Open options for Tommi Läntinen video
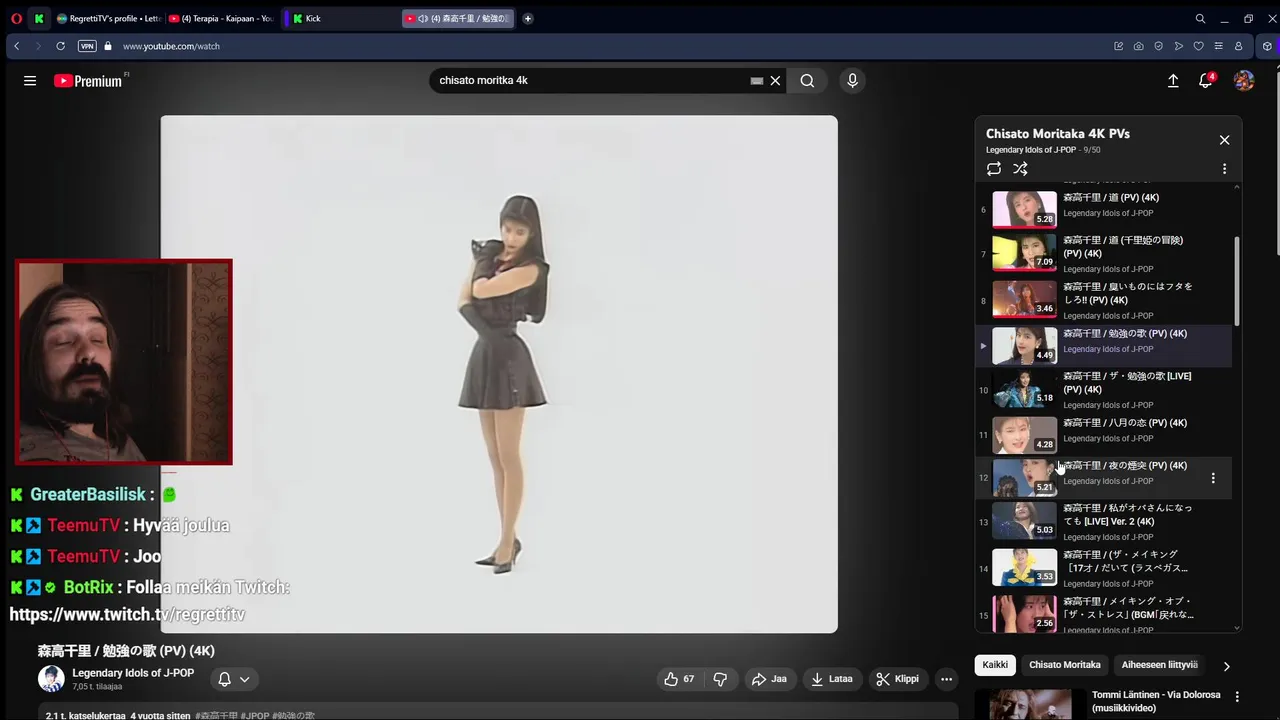 1237,697
